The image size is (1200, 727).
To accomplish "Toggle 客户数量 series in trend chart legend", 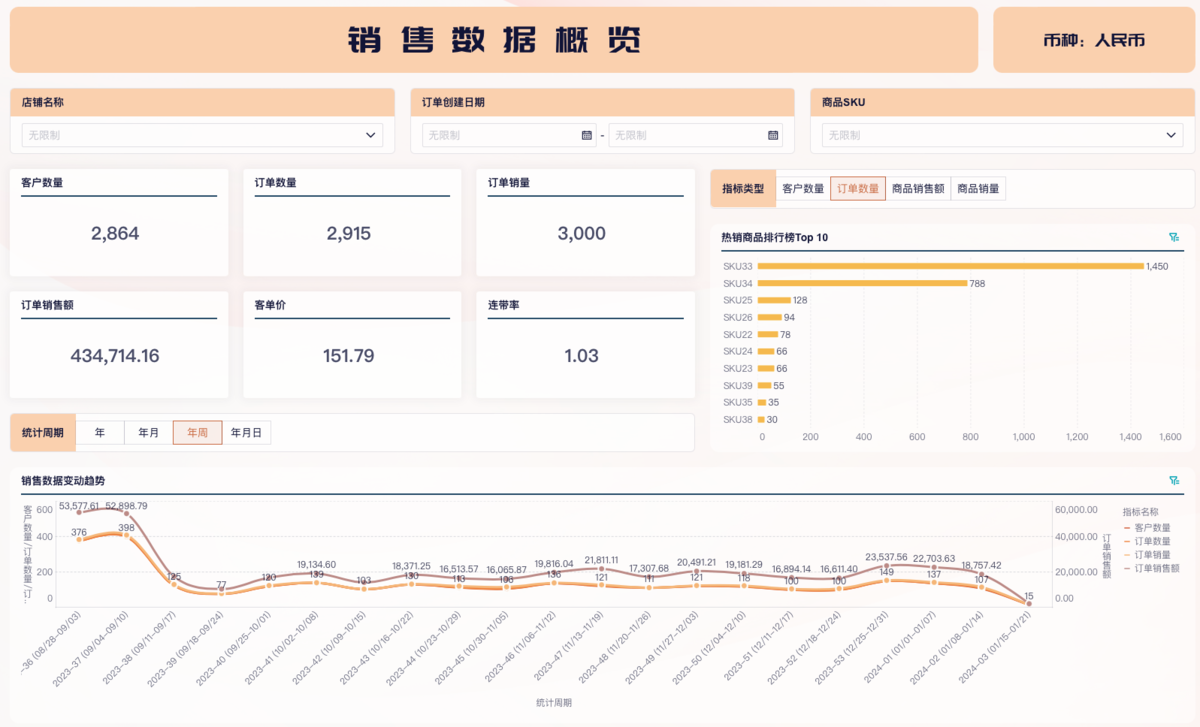I will pos(1152,527).
